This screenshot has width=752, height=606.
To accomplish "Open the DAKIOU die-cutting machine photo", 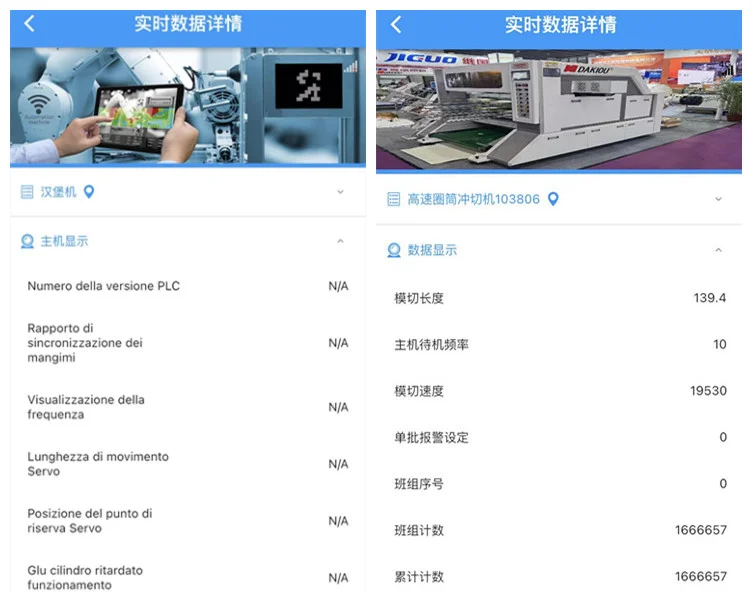I will (559, 110).
